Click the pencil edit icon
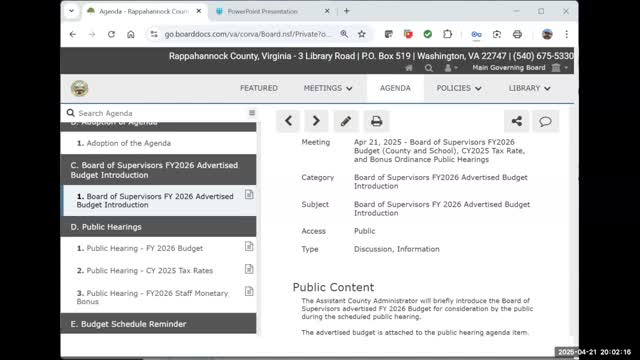This screenshot has width=640, height=360. coord(346,121)
